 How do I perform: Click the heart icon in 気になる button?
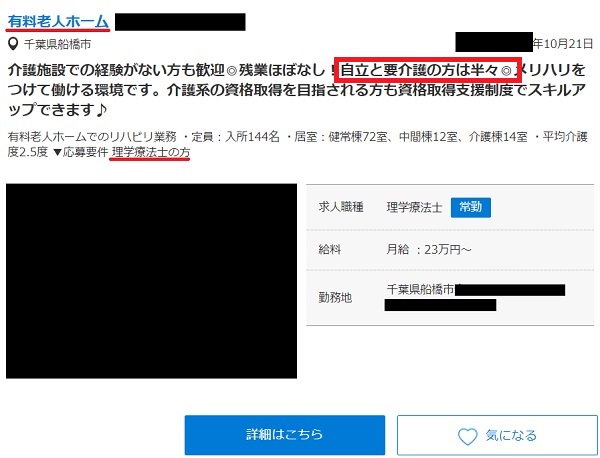tap(467, 436)
